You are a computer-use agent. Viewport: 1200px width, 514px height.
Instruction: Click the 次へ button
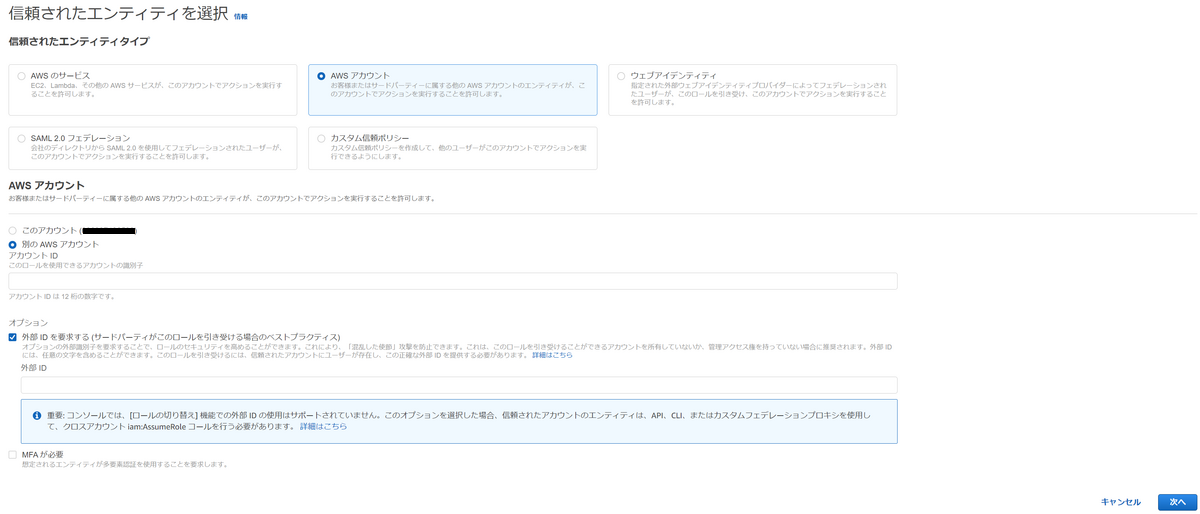coord(1176,502)
